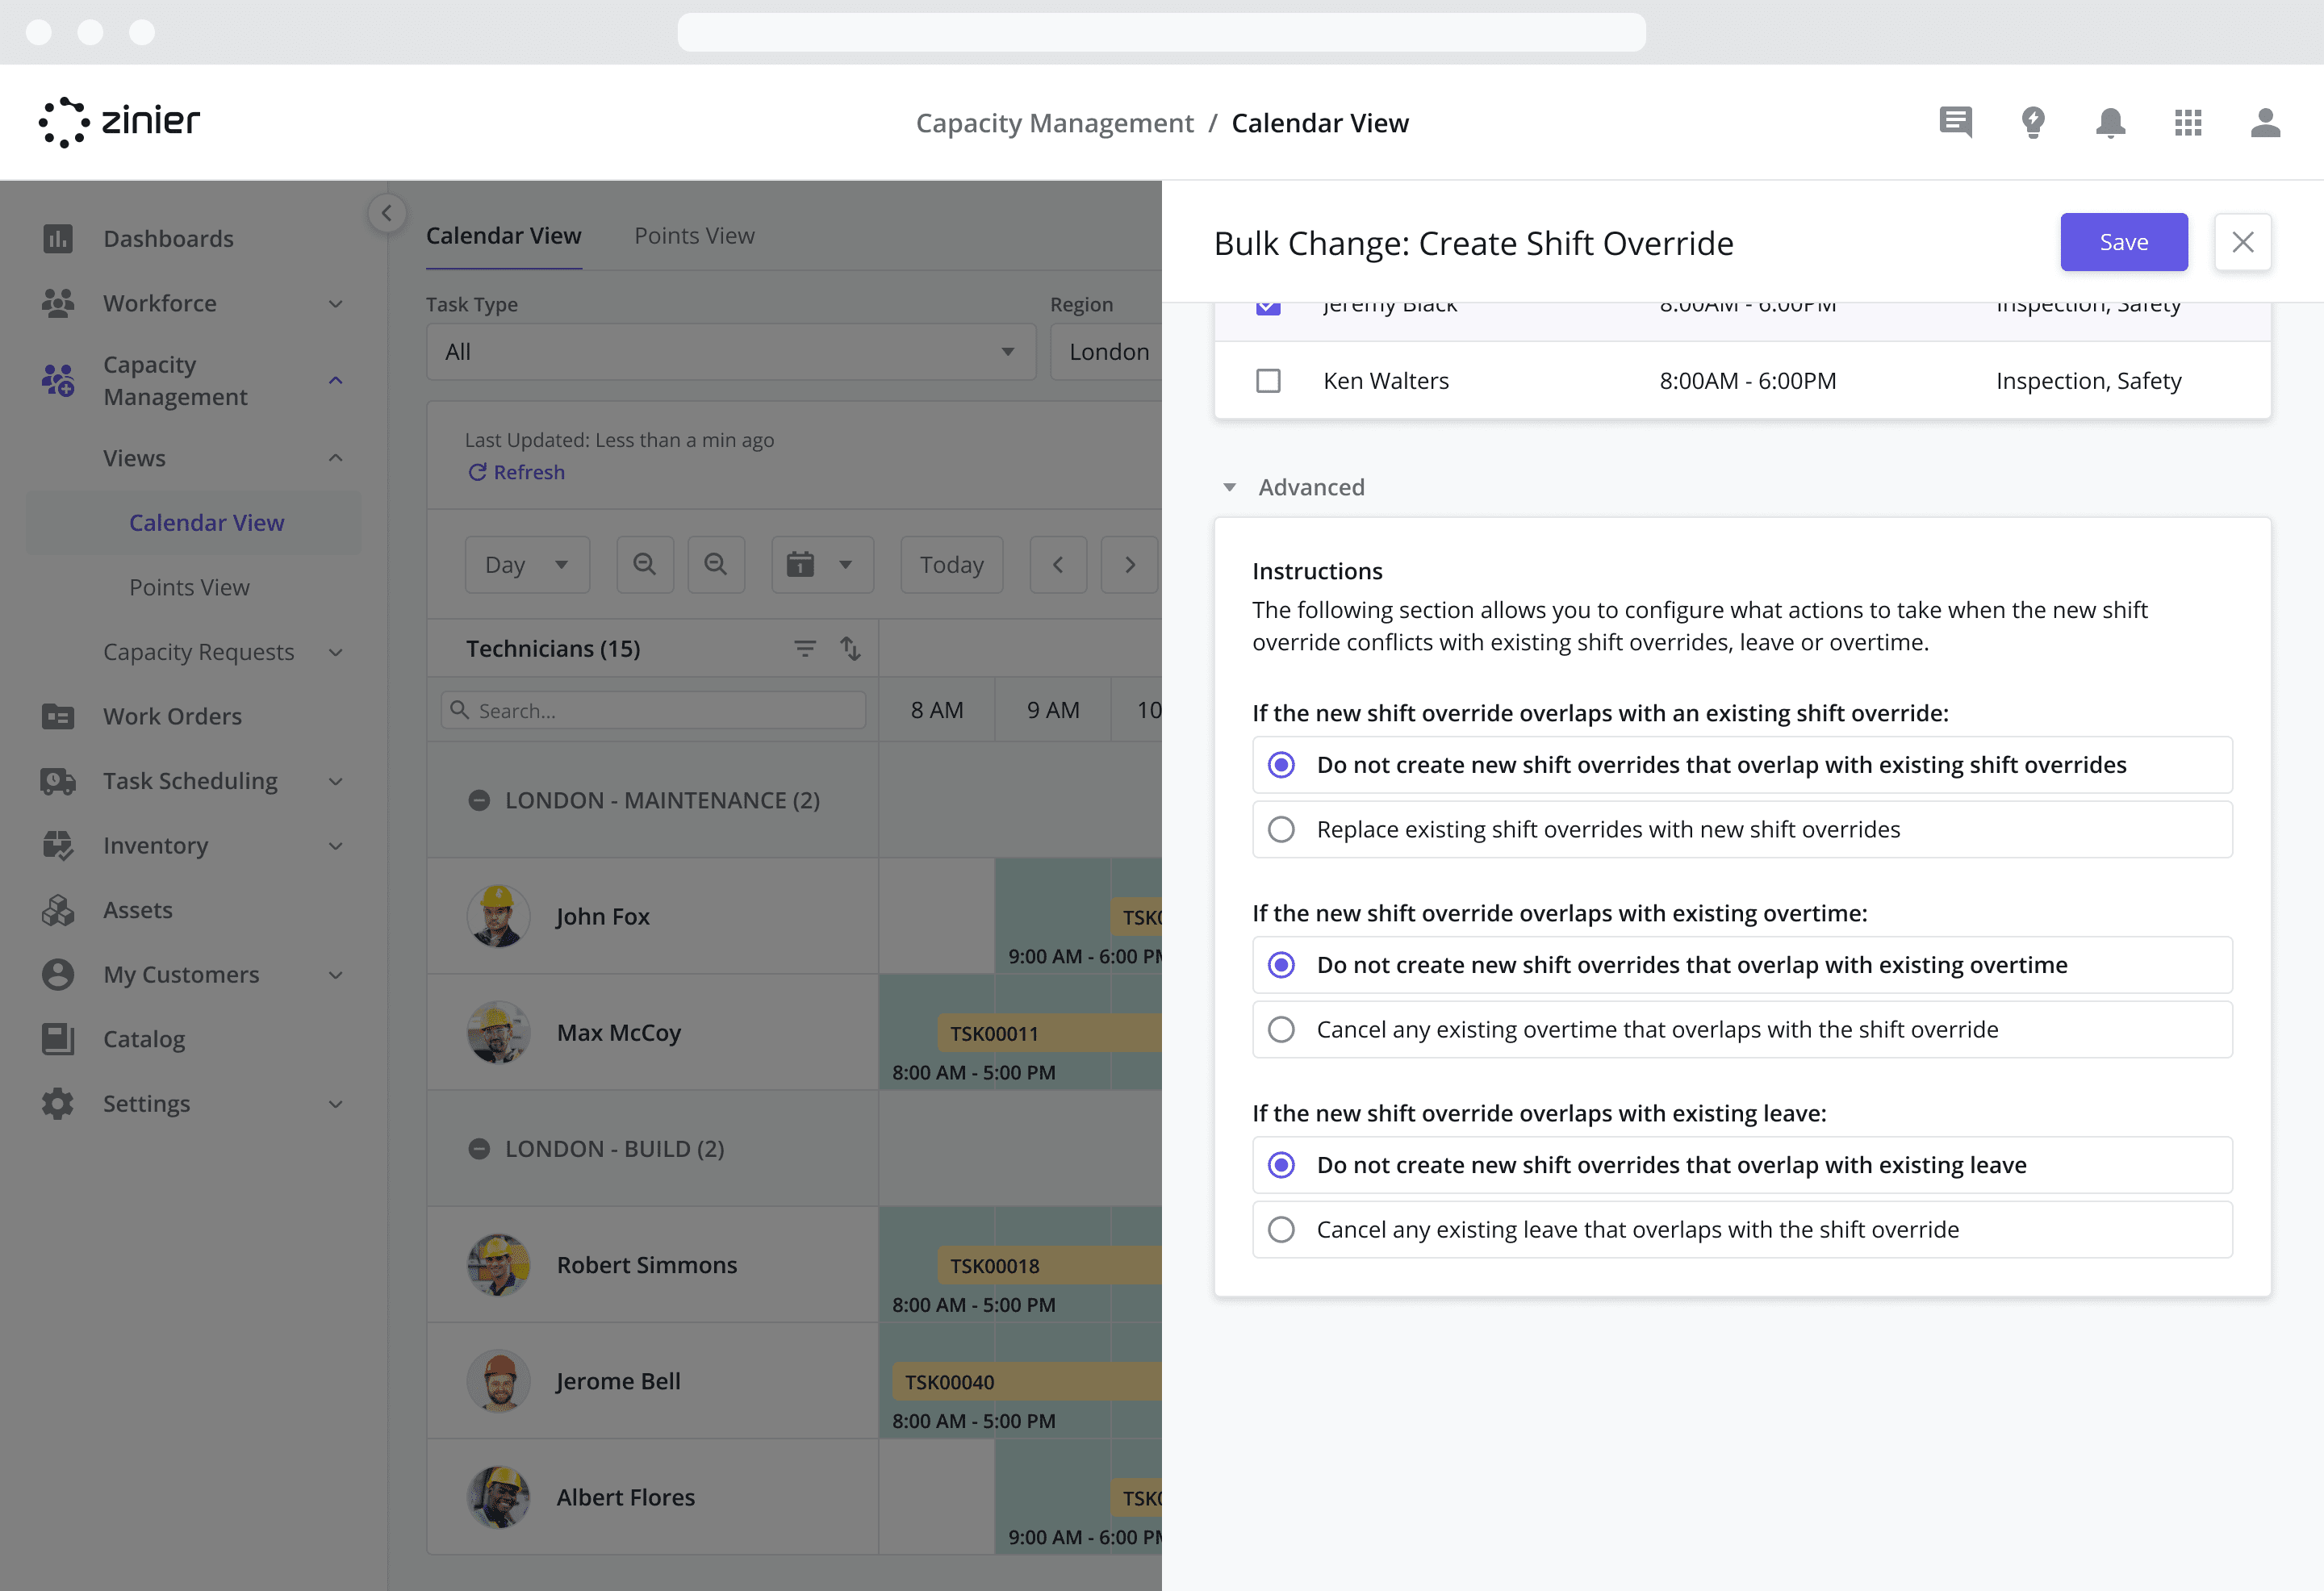Select 'Do not create new shift overrides that overlap with existing shift overrides'
2324x1591 pixels.
pyautogui.click(x=1742, y=765)
